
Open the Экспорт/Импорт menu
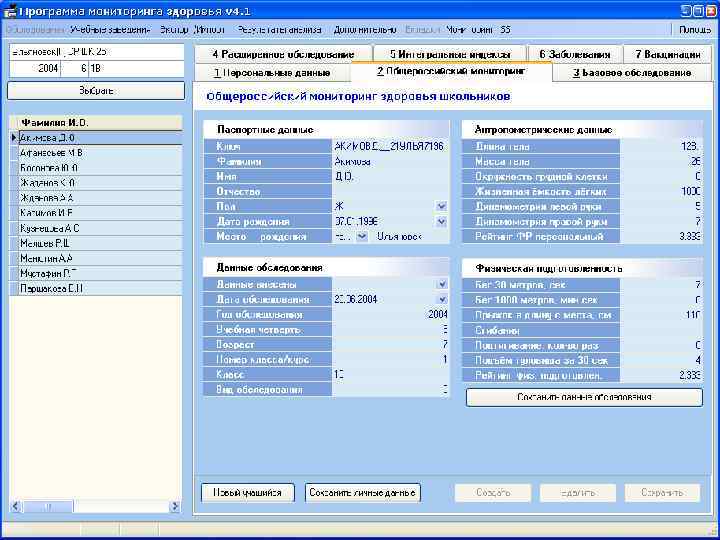coord(192,30)
